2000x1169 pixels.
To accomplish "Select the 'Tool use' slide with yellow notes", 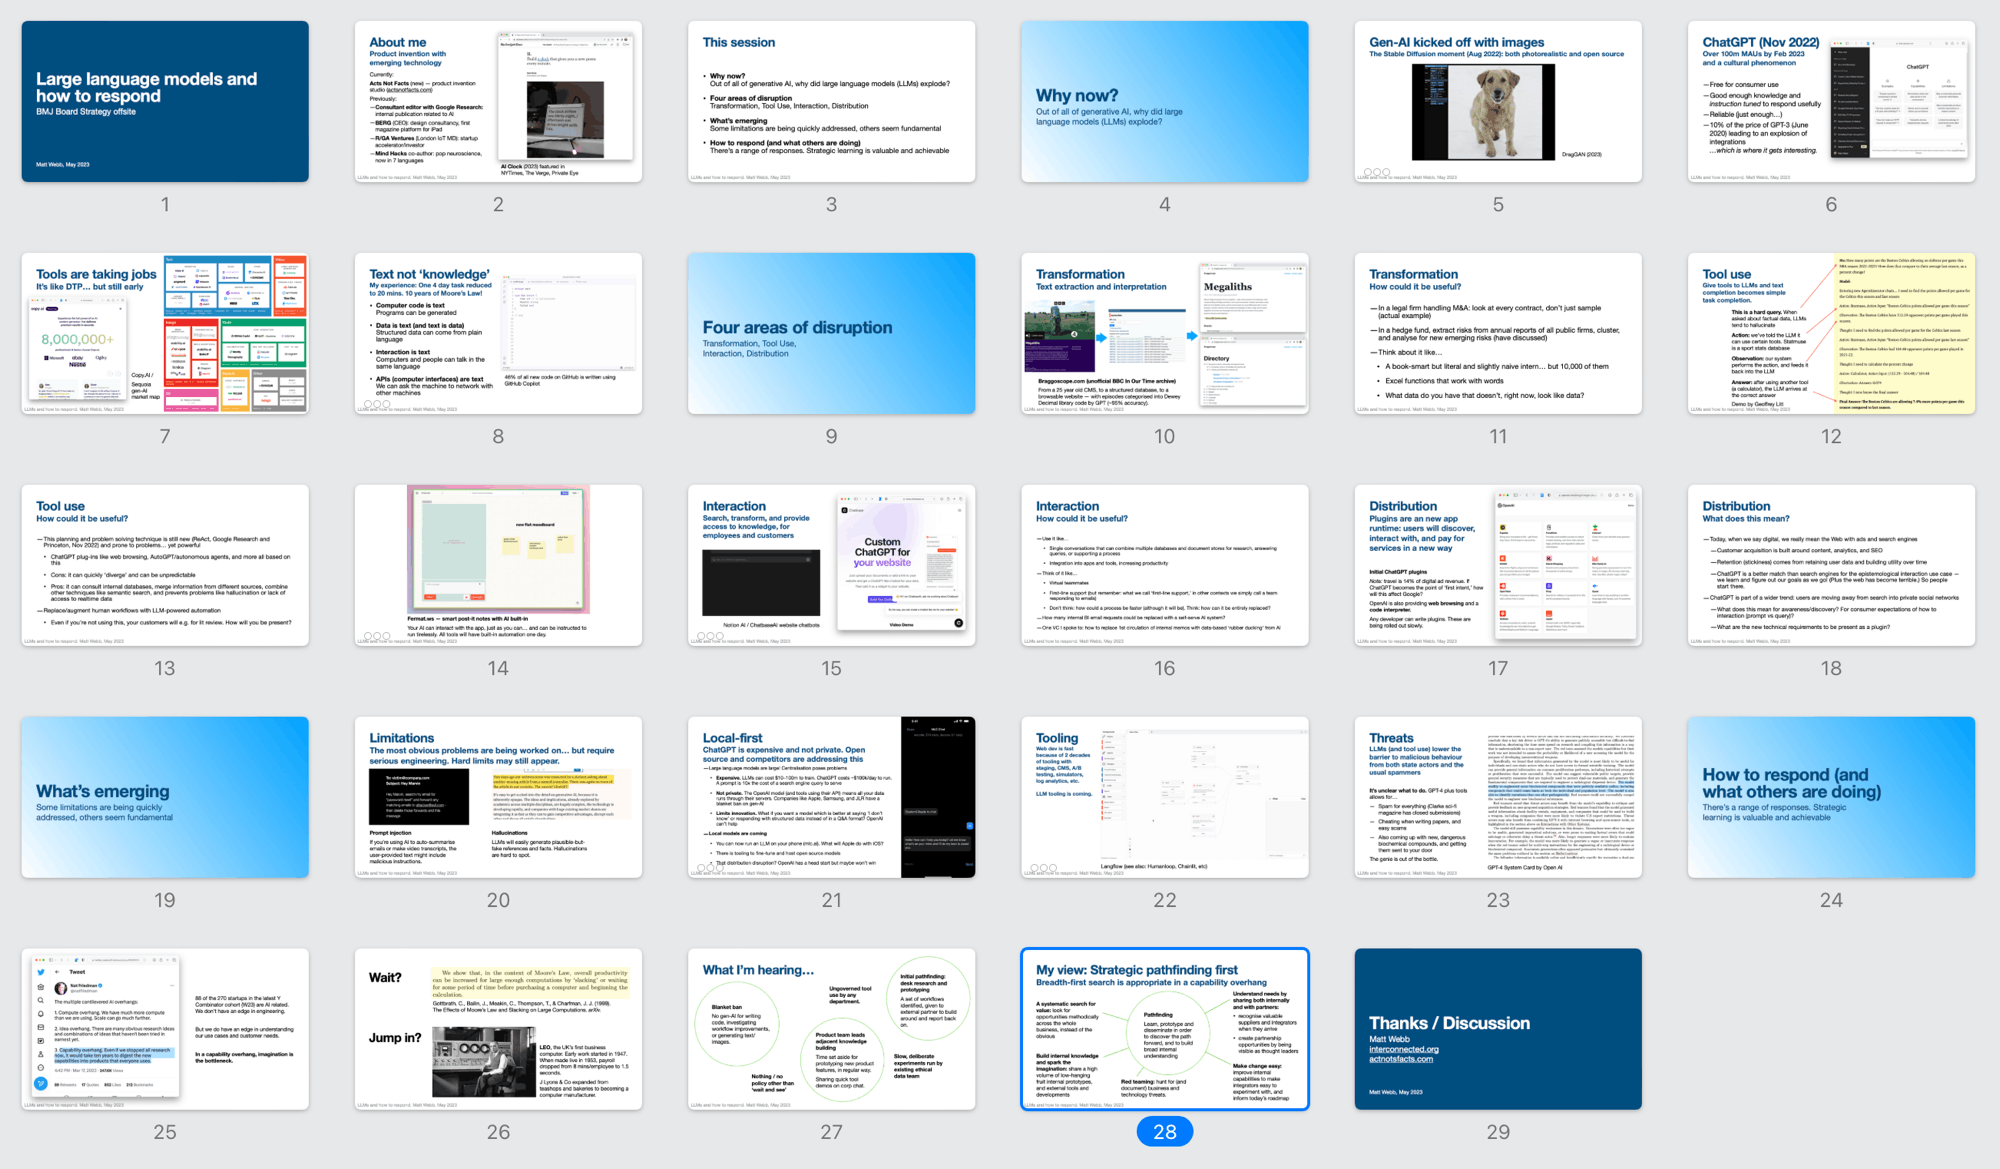I will 1831,333.
